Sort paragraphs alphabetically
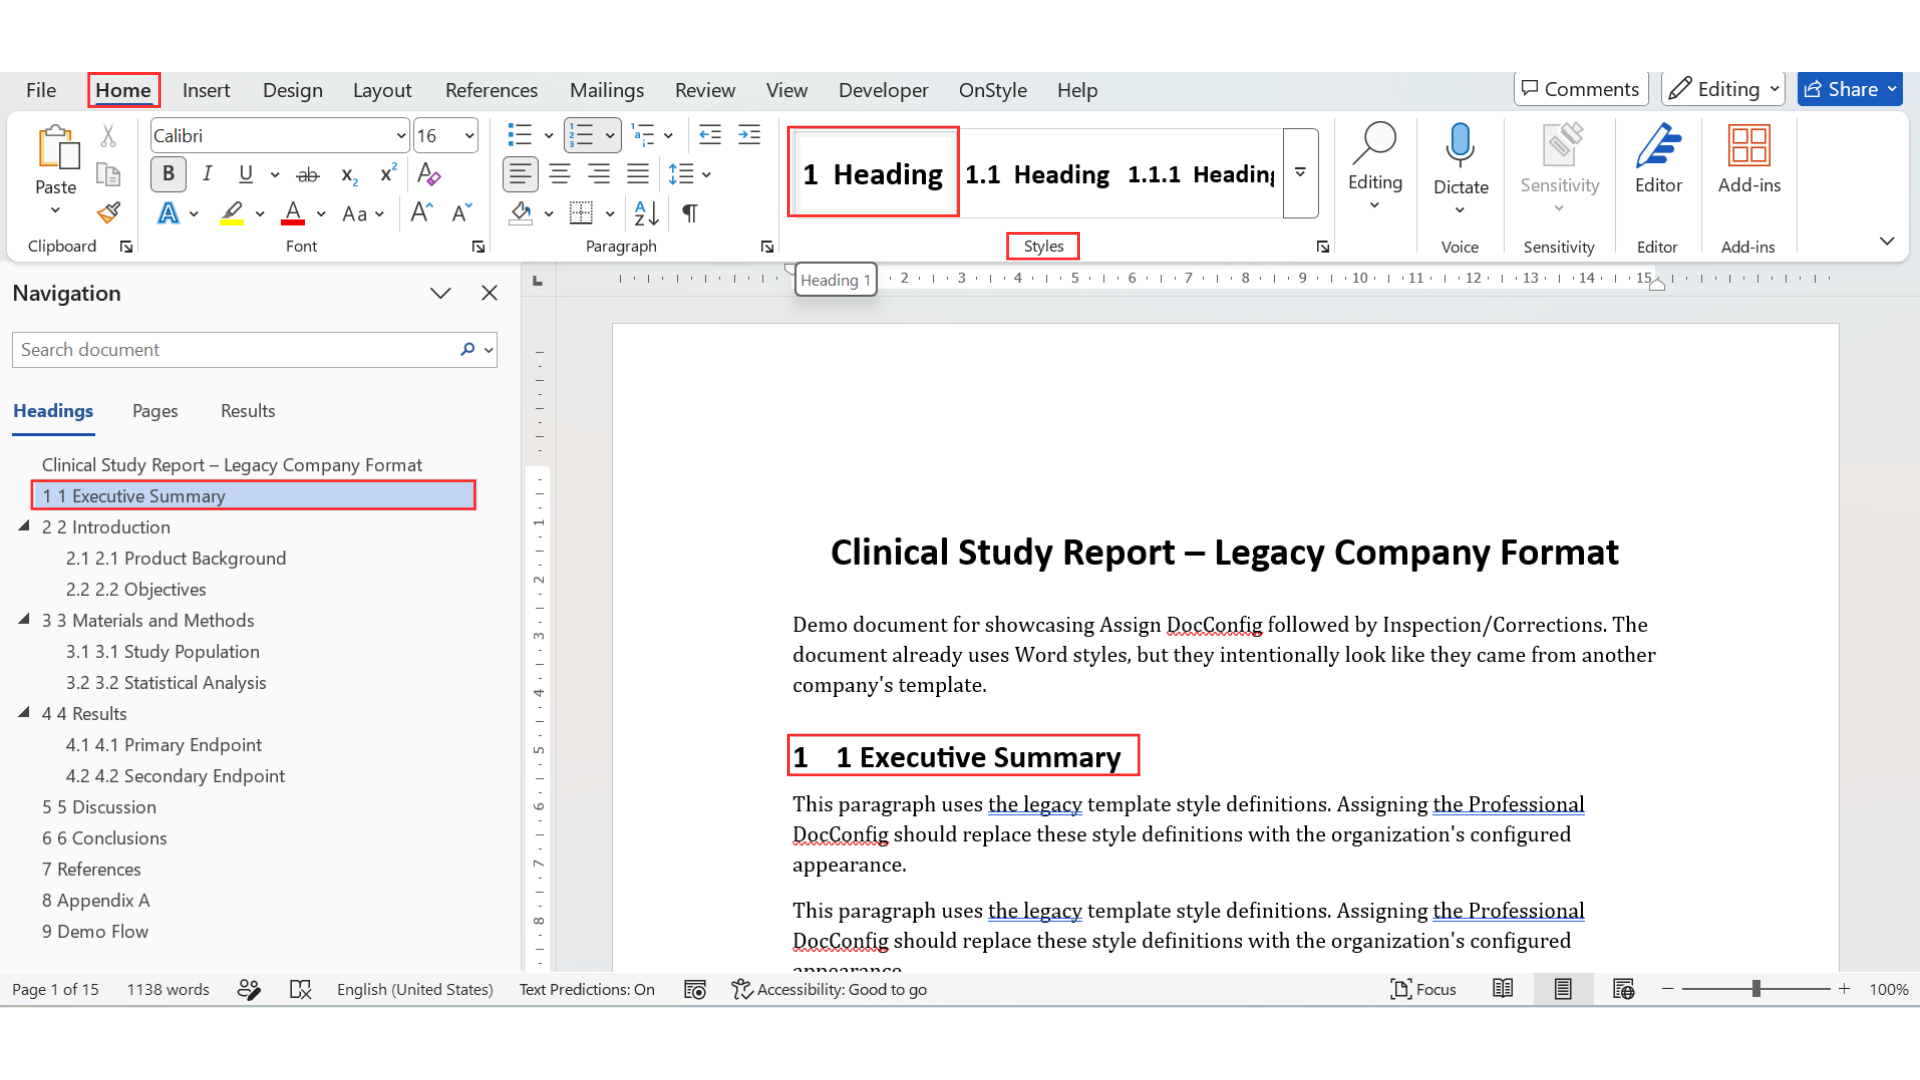This screenshot has width=1920, height=1080. [646, 213]
